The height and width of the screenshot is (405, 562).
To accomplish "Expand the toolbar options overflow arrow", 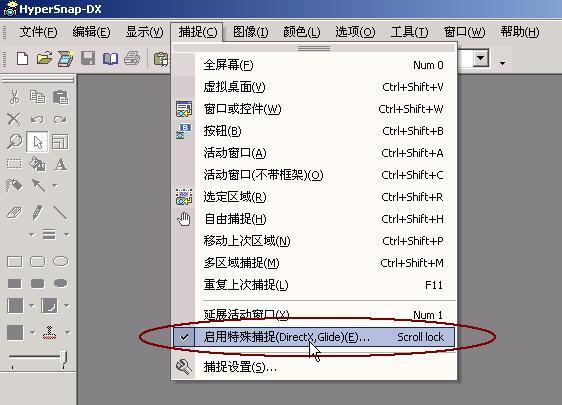I will pos(503,63).
